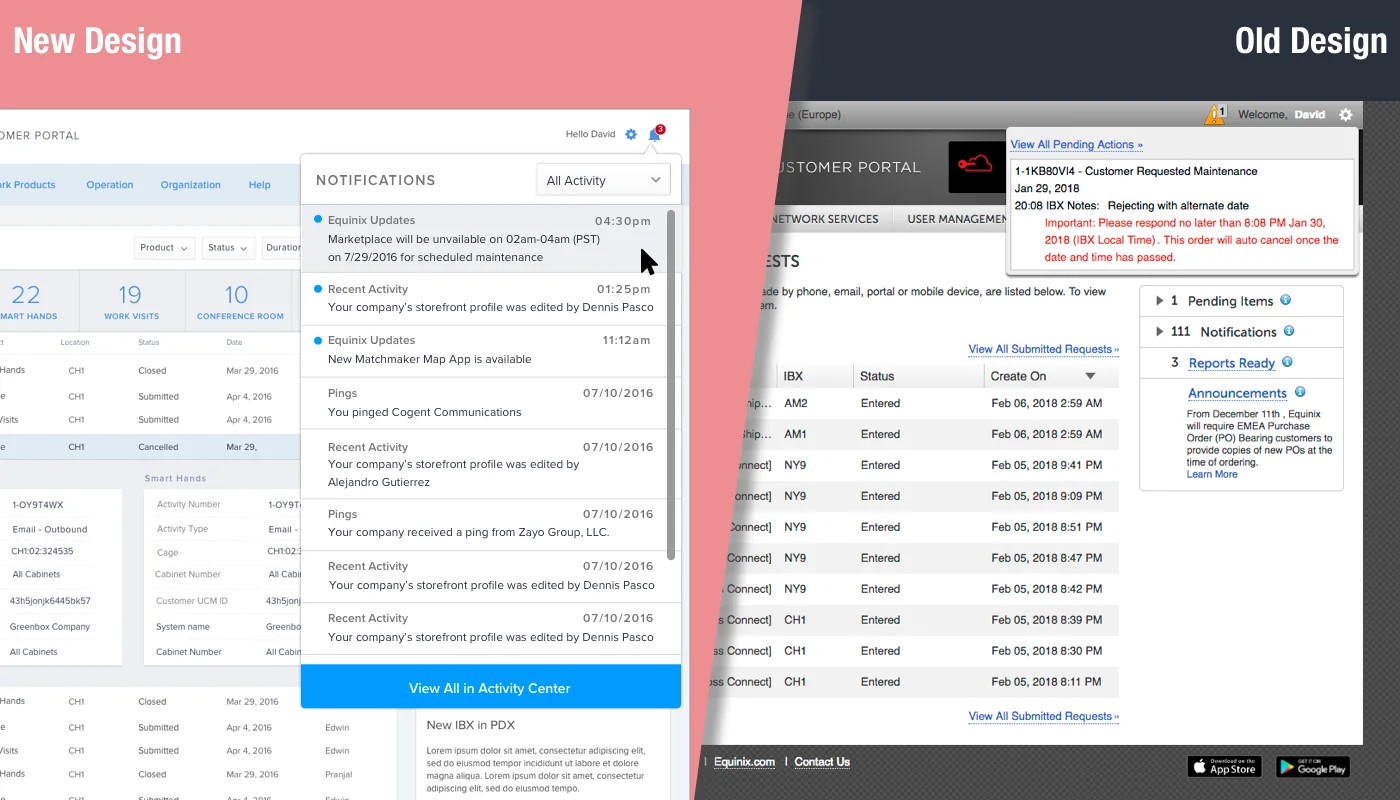Open the Equinix.com footer link
The height and width of the screenshot is (800, 1400).
(x=744, y=762)
